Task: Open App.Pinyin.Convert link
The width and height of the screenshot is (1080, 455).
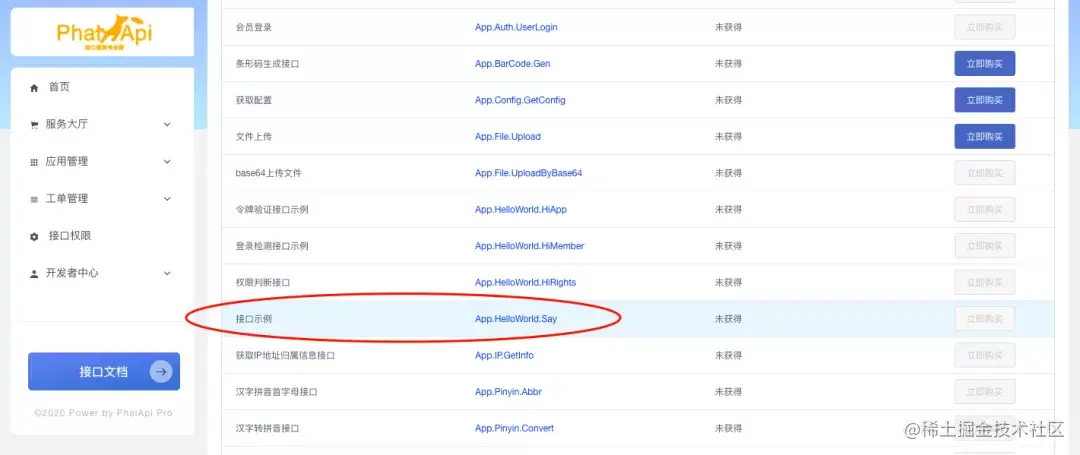Action: (x=515, y=429)
